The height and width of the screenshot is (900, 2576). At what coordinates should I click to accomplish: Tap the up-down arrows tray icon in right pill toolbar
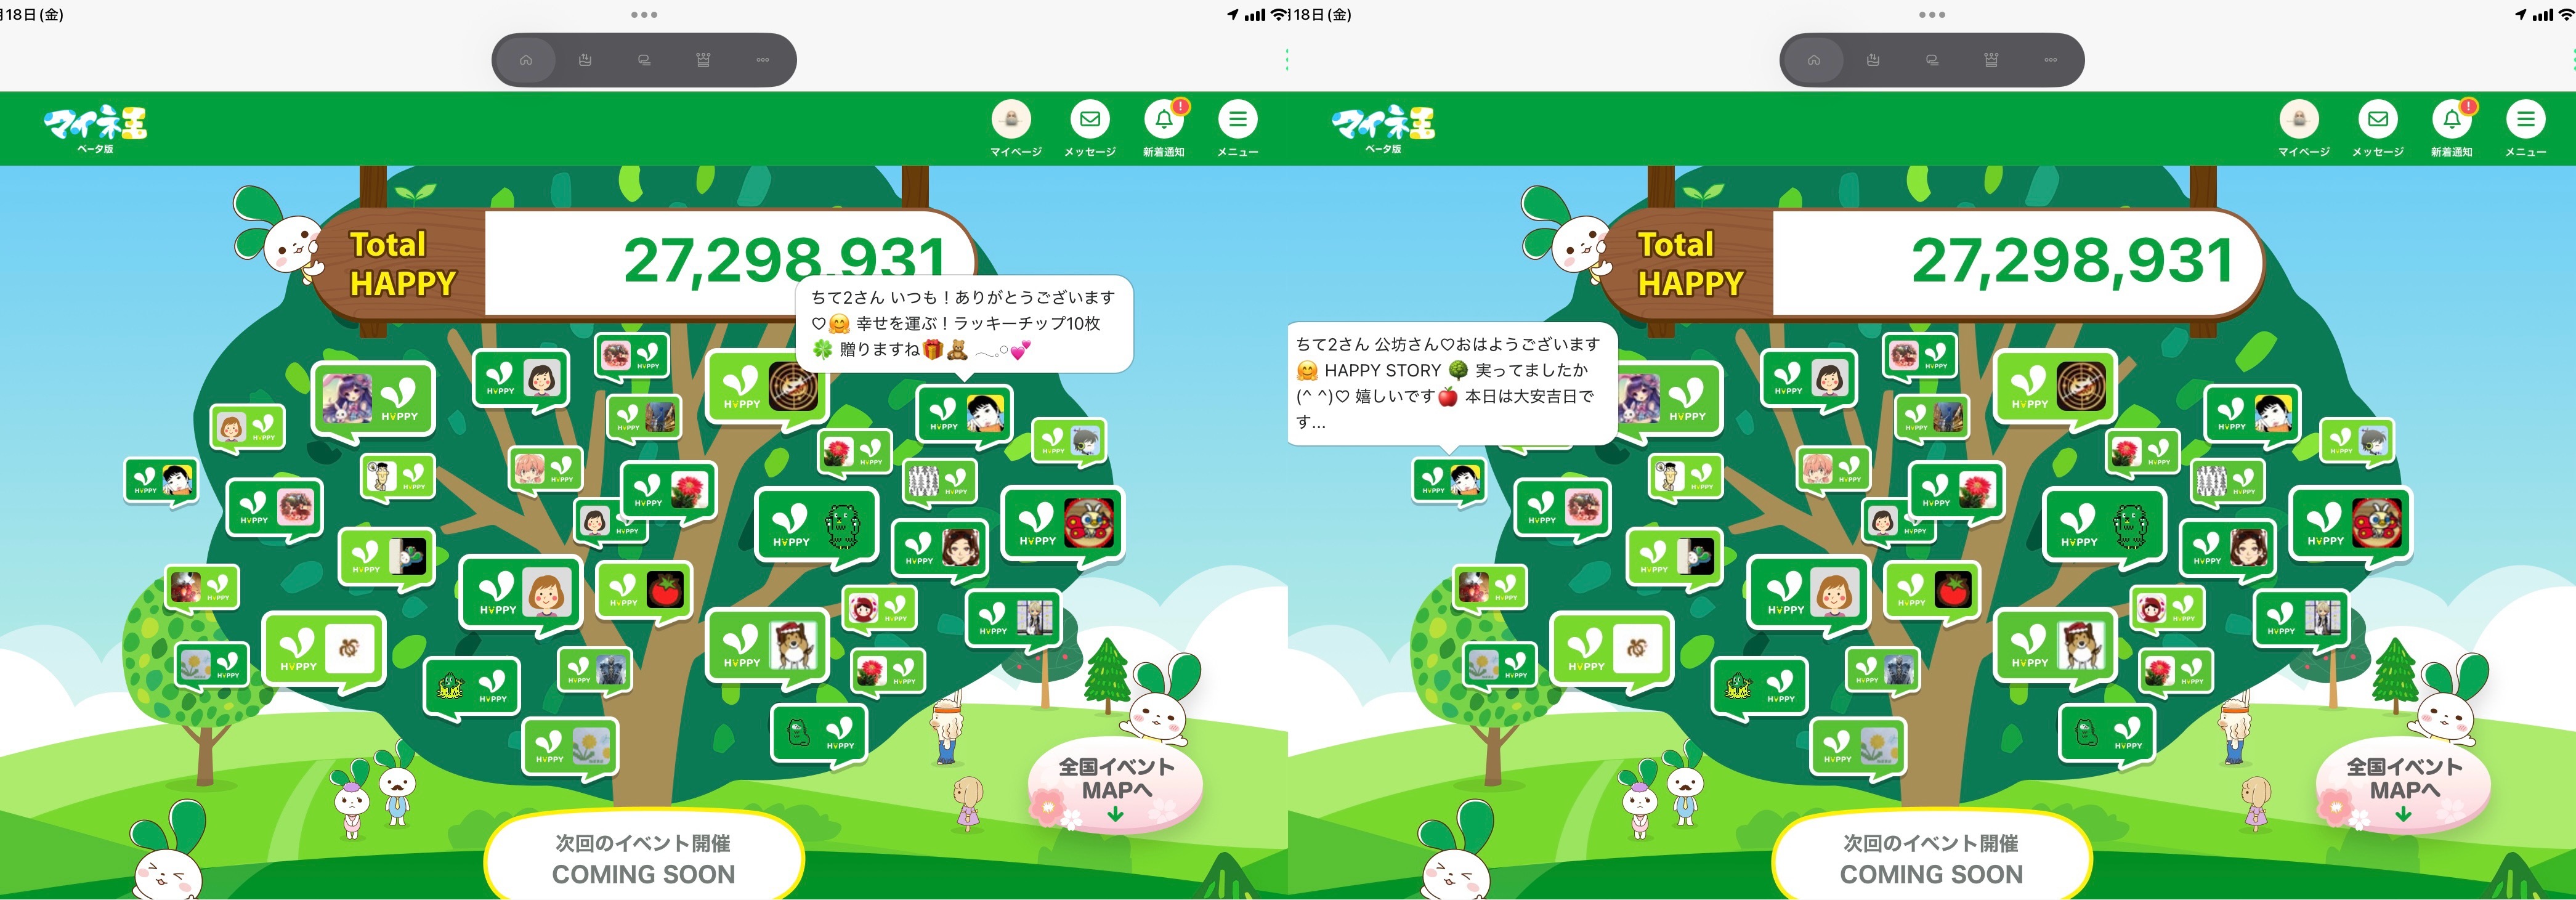coord(1873,60)
